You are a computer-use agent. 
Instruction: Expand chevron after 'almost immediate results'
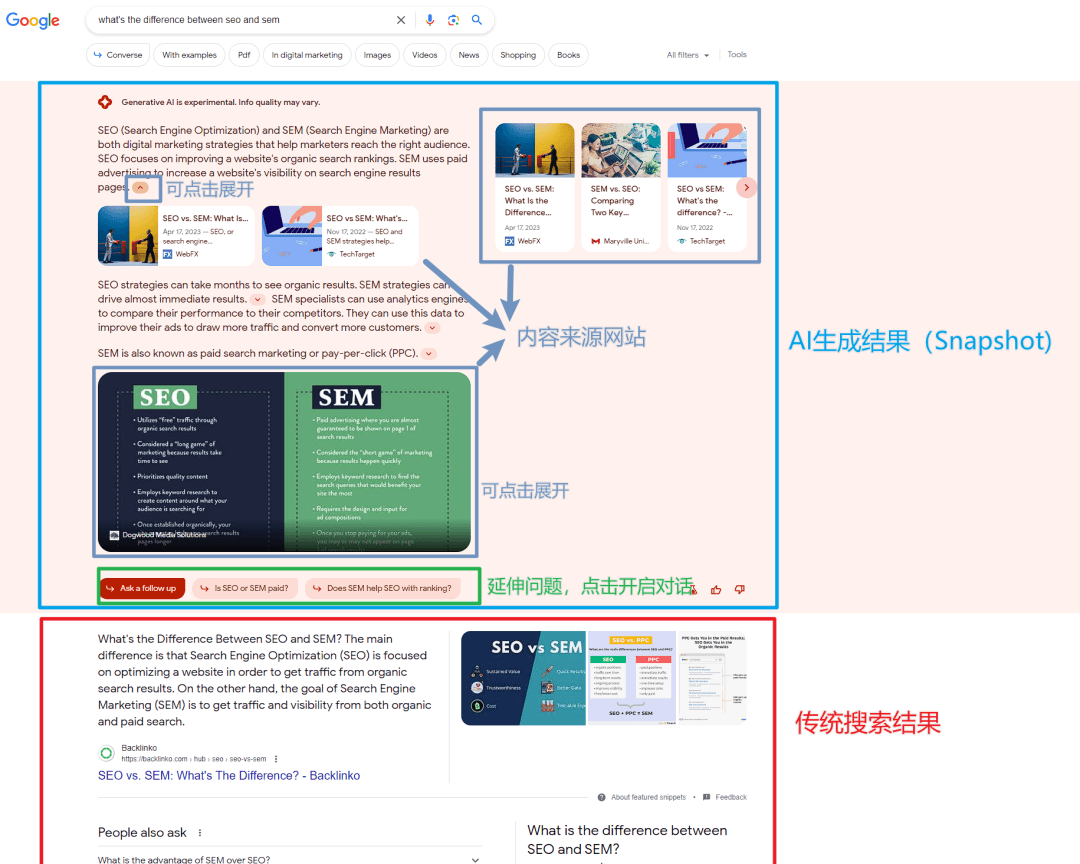coord(257,300)
